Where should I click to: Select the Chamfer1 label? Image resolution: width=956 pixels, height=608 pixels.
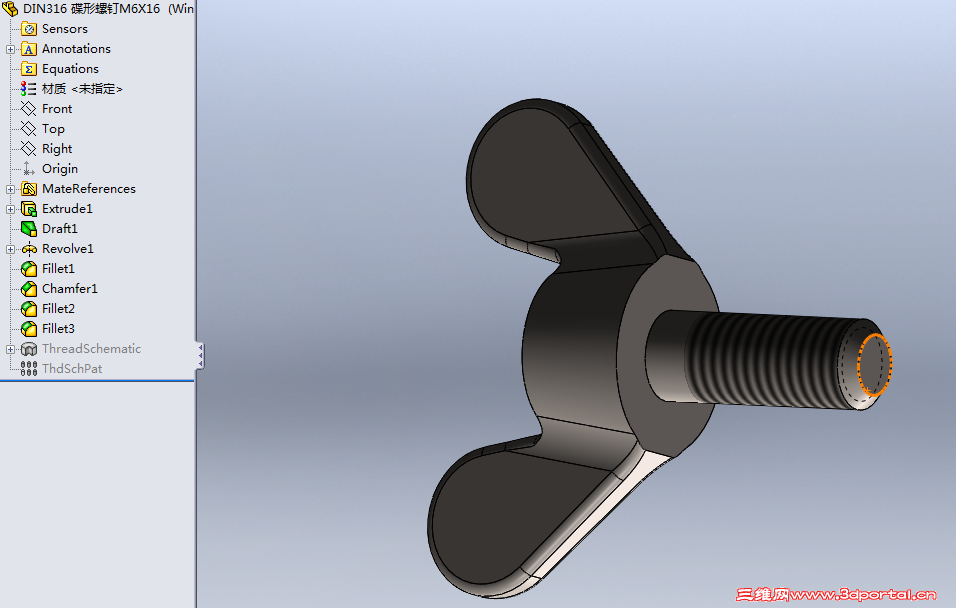pos(70,289)
